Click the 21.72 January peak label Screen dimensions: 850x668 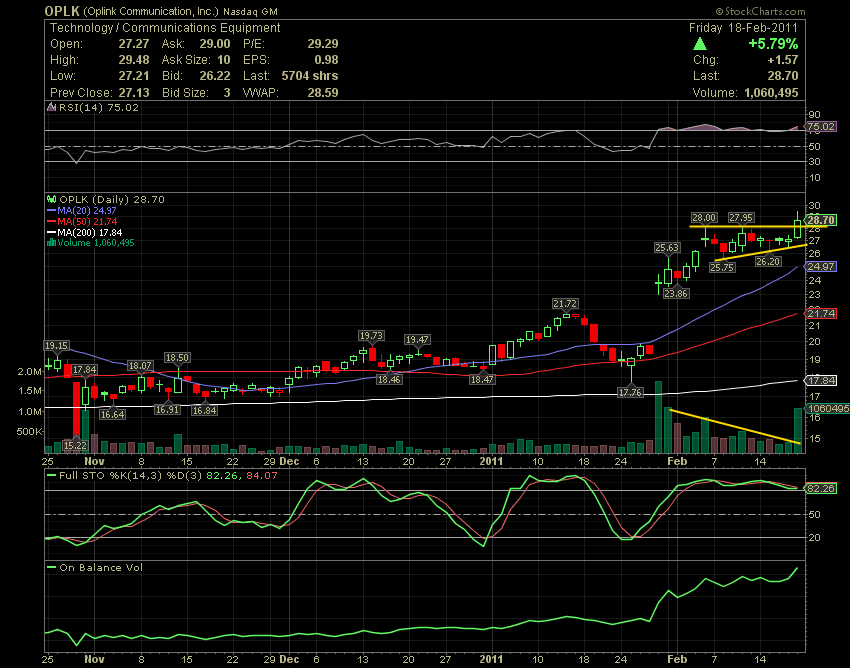pos(565,304)
